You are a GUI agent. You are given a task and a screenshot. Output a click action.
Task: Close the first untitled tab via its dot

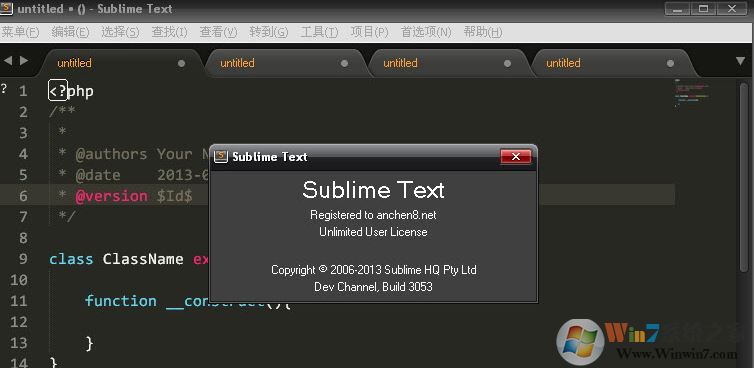(181, 63)
